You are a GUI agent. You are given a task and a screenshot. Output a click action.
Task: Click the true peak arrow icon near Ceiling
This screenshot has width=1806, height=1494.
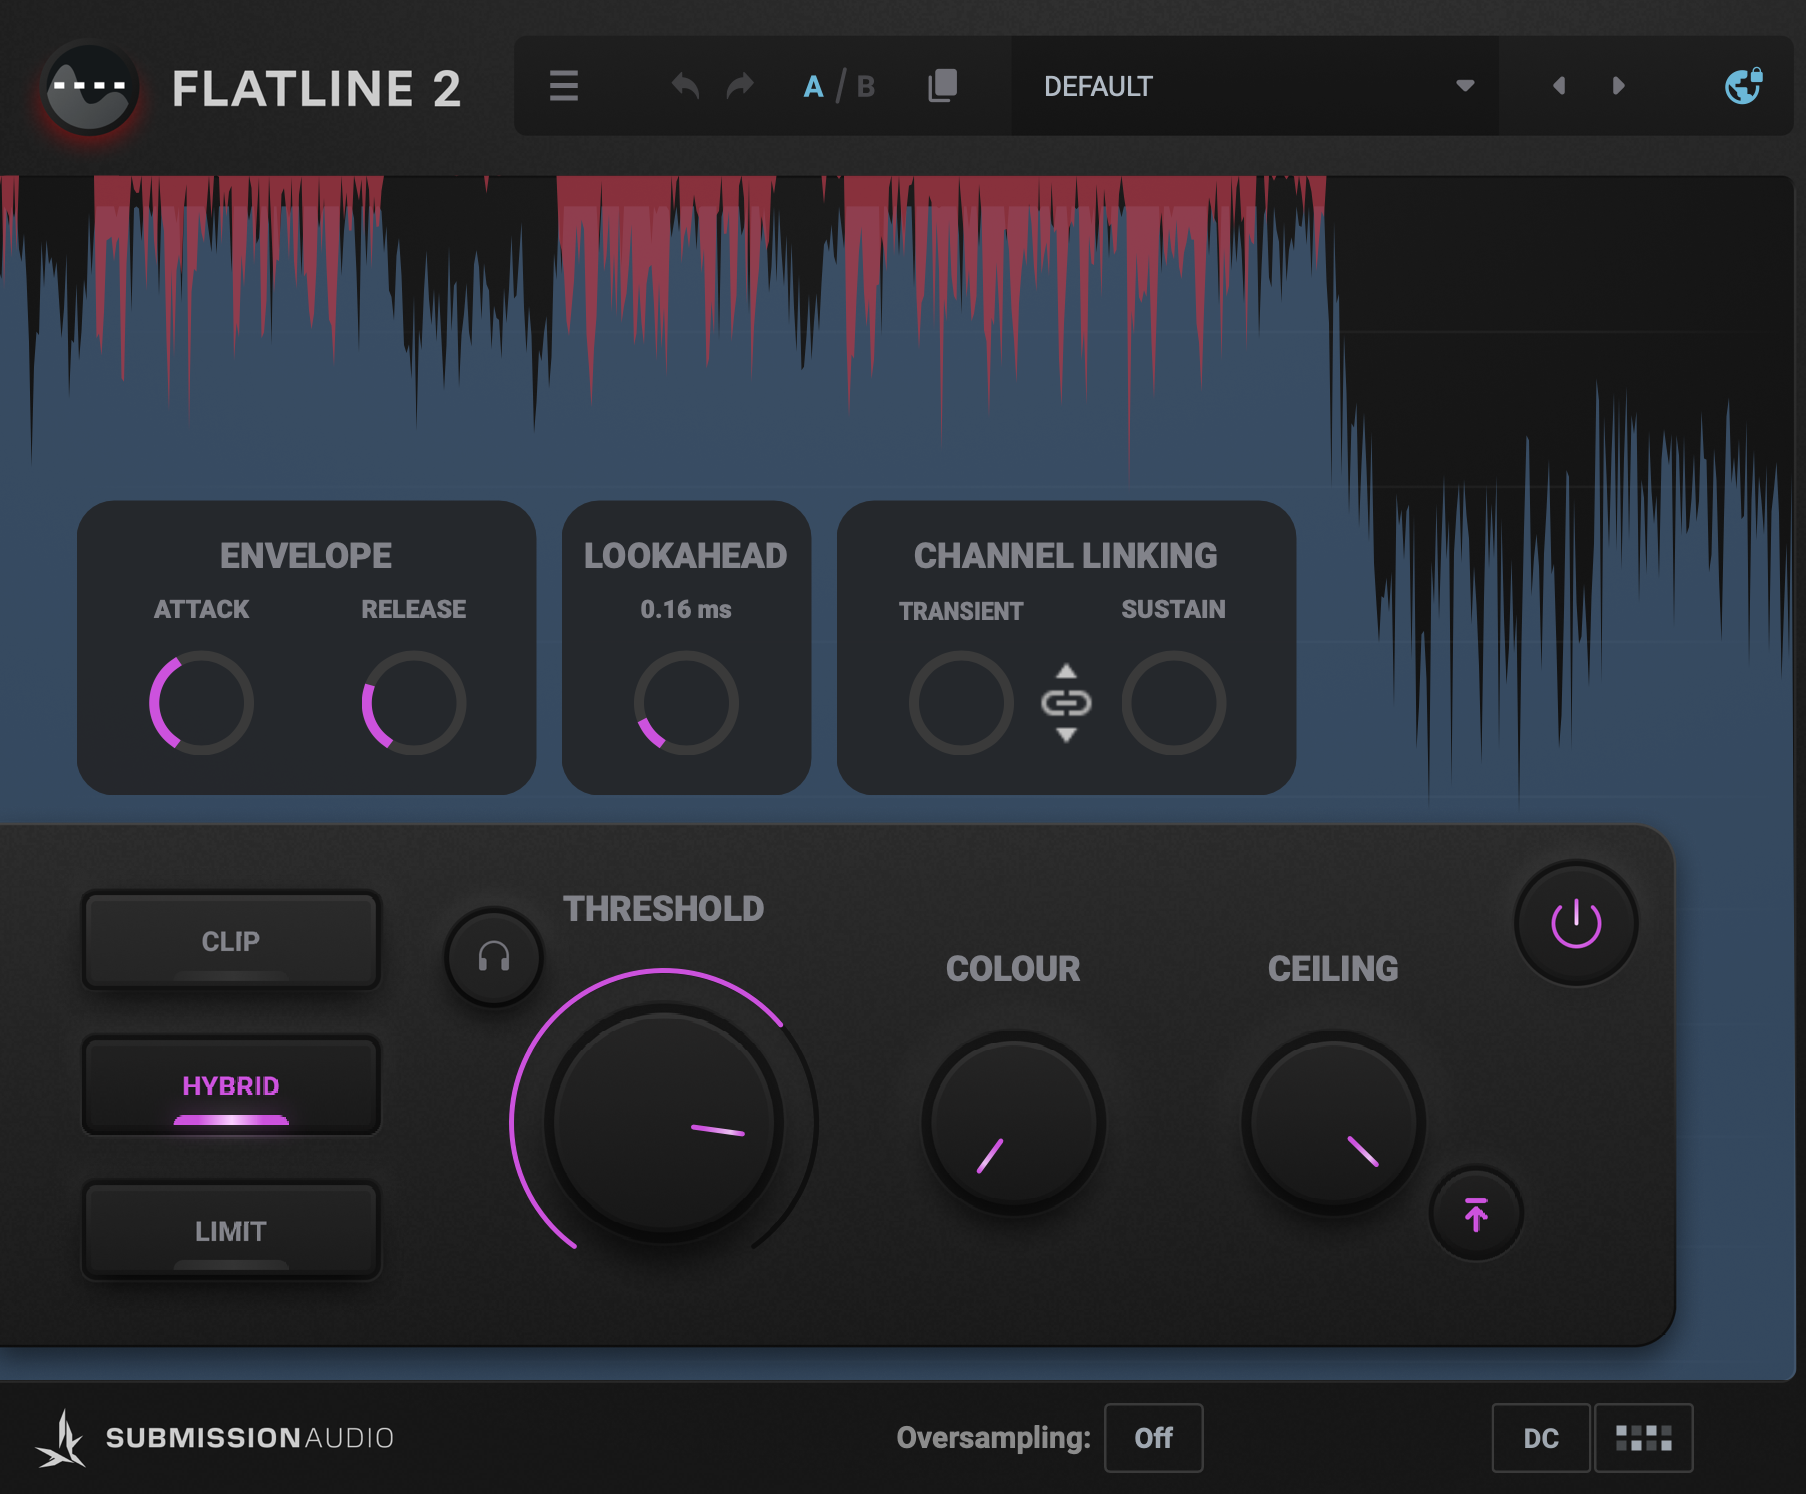(1475, 1214)
